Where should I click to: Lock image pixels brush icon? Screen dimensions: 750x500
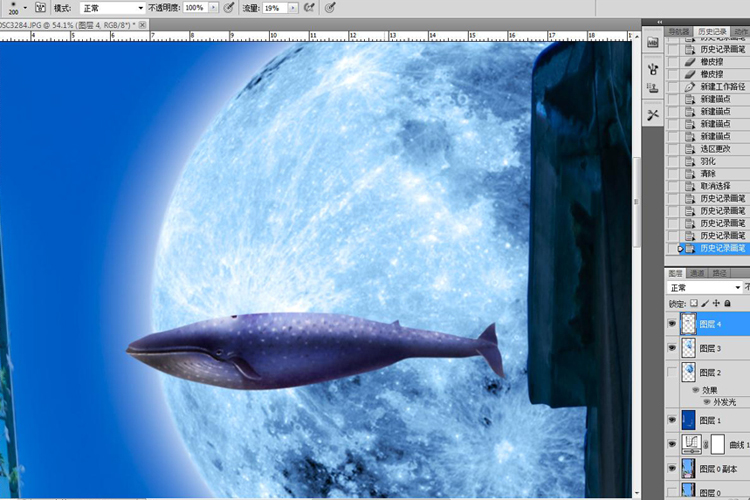coord(705,303)
